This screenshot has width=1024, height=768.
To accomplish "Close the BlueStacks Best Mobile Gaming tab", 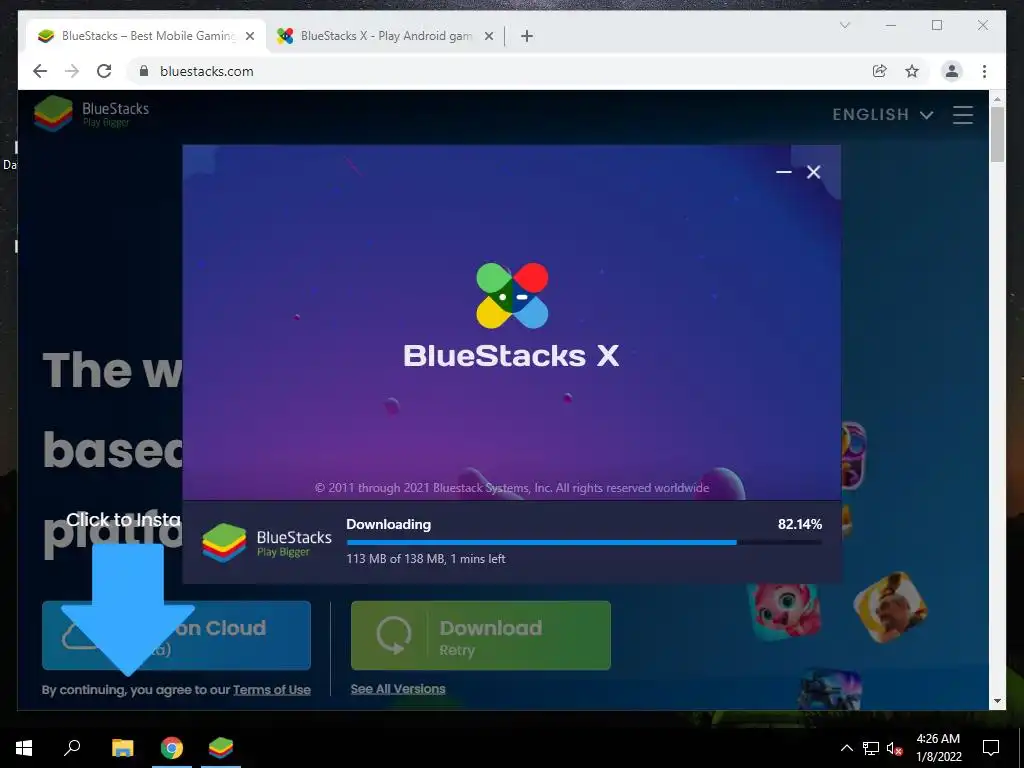I will click(x=249, y=36).
